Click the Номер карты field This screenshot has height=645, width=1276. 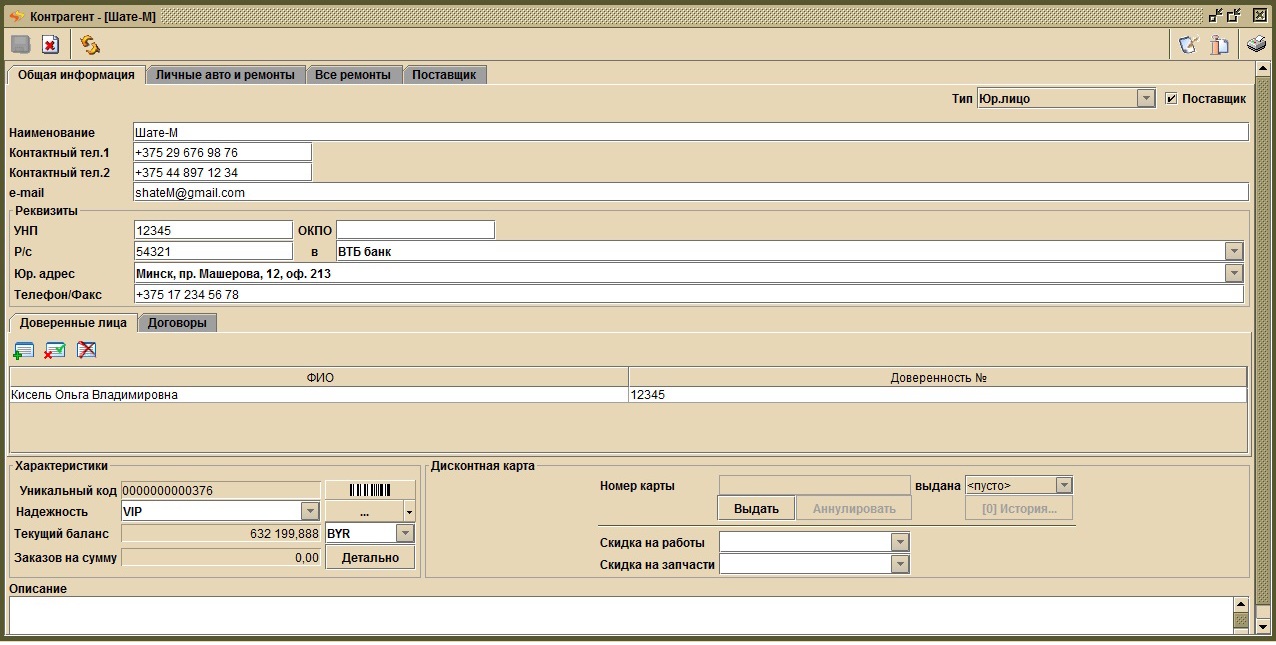click(814, 485)
